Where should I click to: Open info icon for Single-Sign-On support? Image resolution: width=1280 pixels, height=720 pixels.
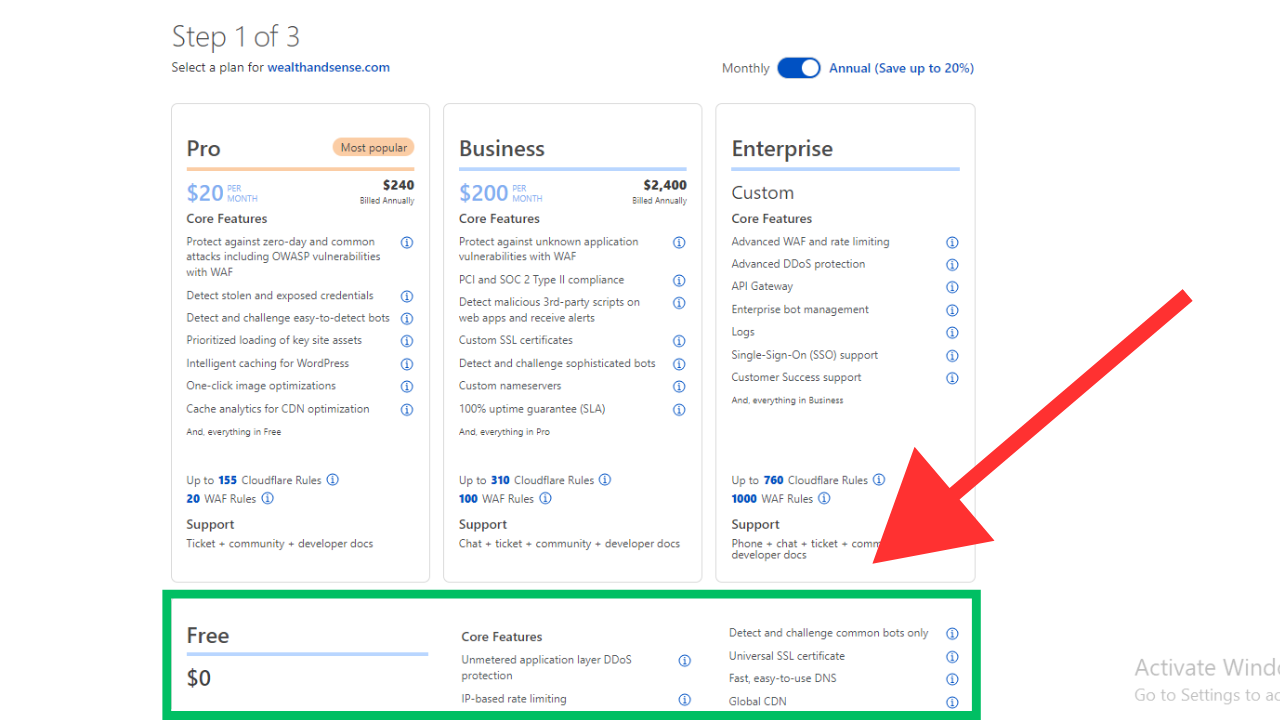point(951,355)
